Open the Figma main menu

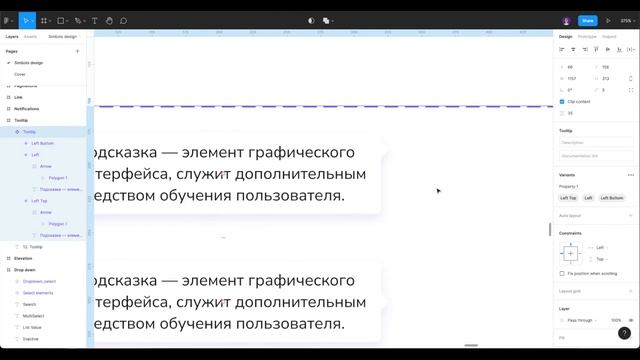tap(8, 21)
